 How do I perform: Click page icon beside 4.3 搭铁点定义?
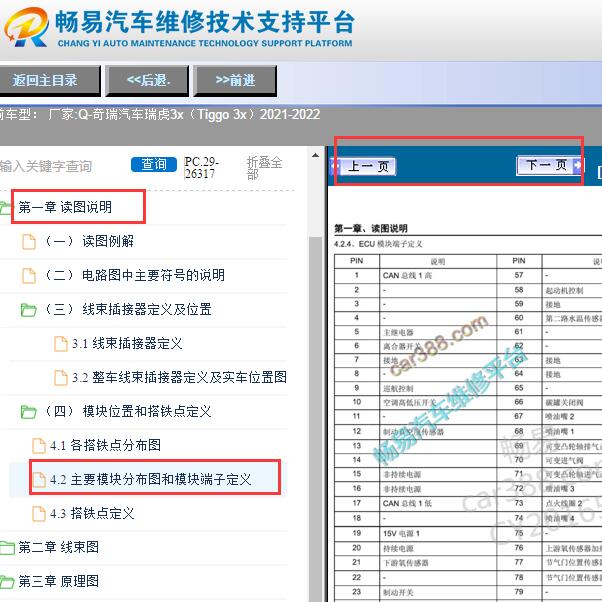[x=39, y=514]
